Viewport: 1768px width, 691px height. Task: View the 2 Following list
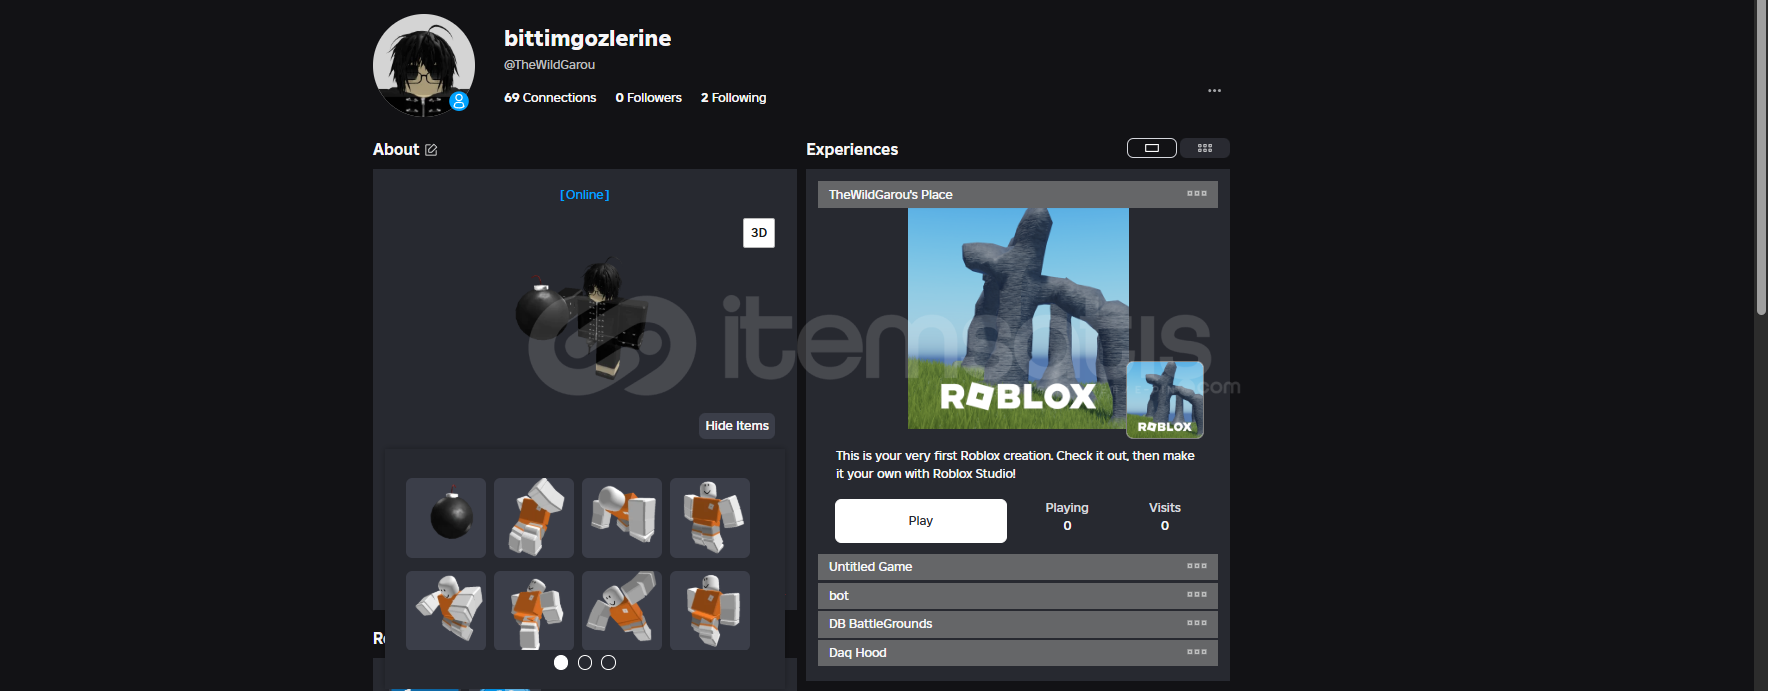tap(733, 98)
